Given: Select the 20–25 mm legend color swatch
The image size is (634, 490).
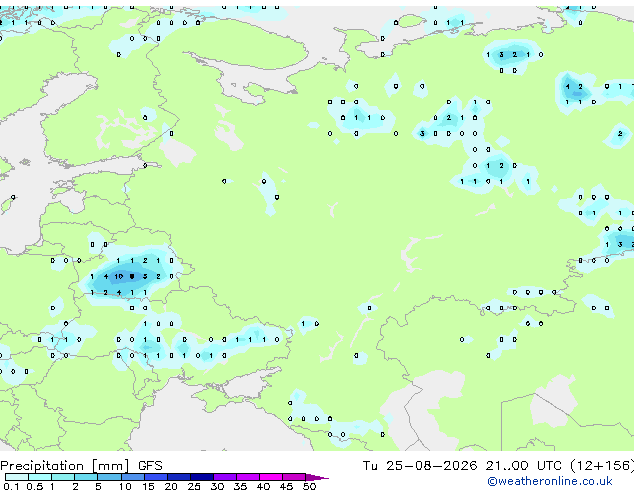Looking at the screenshot, I should (x=179, y=477).
